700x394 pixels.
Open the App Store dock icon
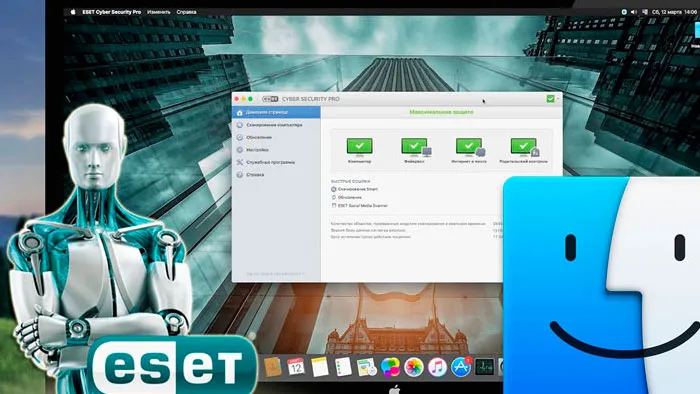tap(461, 367)
